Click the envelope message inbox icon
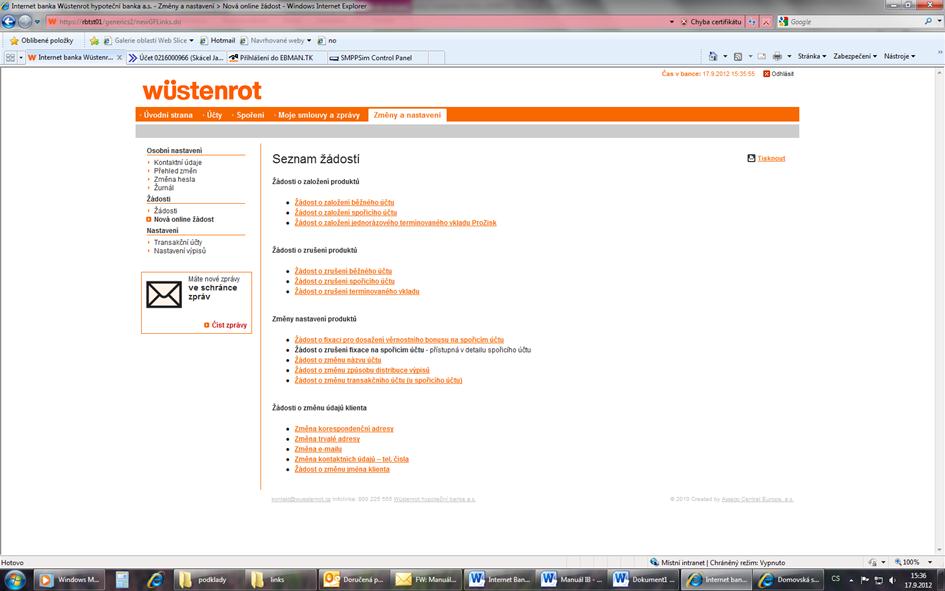 (163, 295)
